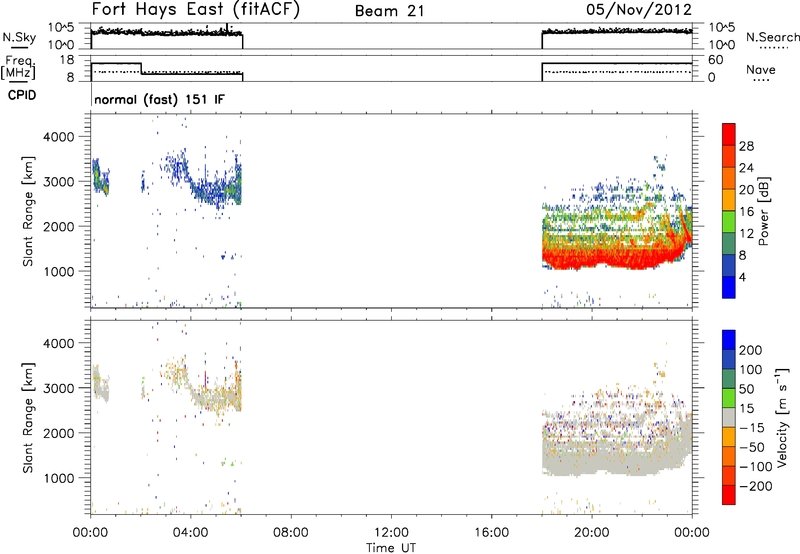Viewport: 800px width, 554px height.
Task: Click the "60" tick on the Nave axis
Action: coord(715,60)
